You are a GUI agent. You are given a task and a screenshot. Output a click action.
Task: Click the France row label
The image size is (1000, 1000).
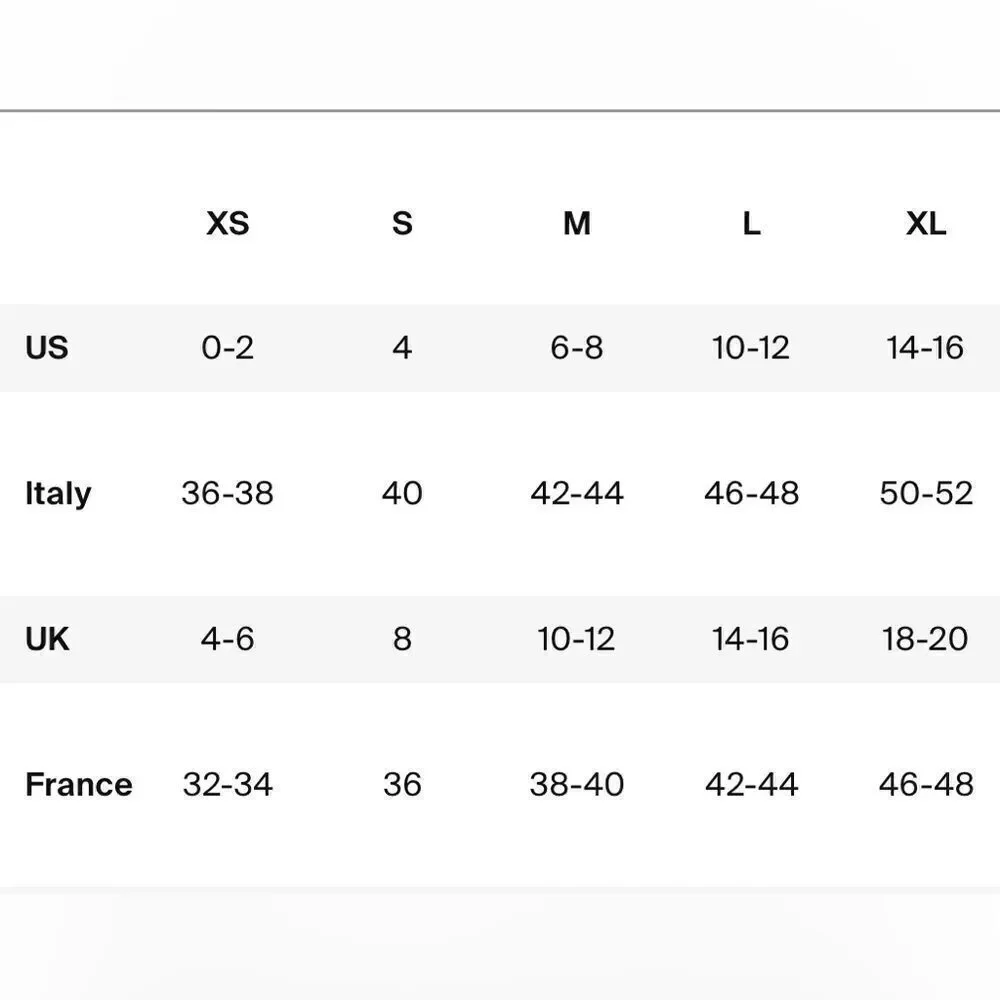(x=78, y=785)
